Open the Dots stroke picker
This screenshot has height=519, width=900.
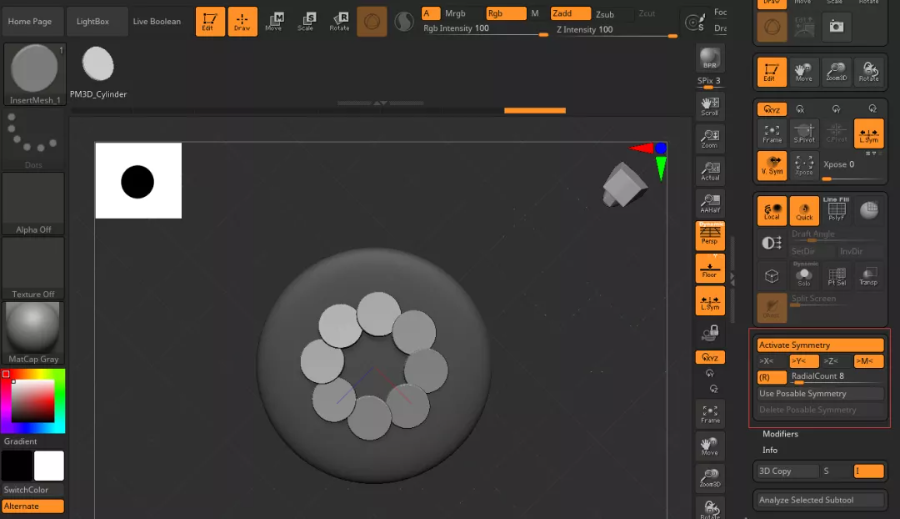[33, 140]
